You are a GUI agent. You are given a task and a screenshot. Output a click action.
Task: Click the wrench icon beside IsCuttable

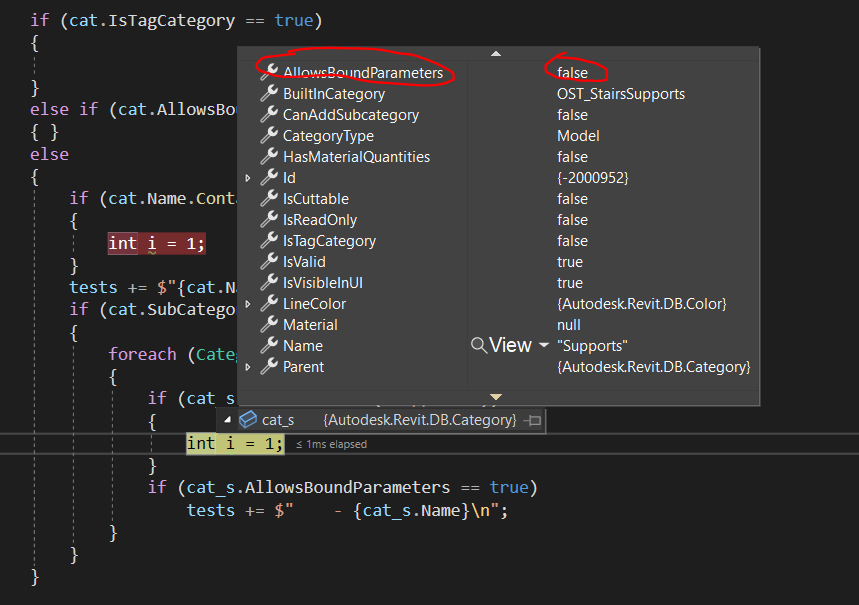268,198
